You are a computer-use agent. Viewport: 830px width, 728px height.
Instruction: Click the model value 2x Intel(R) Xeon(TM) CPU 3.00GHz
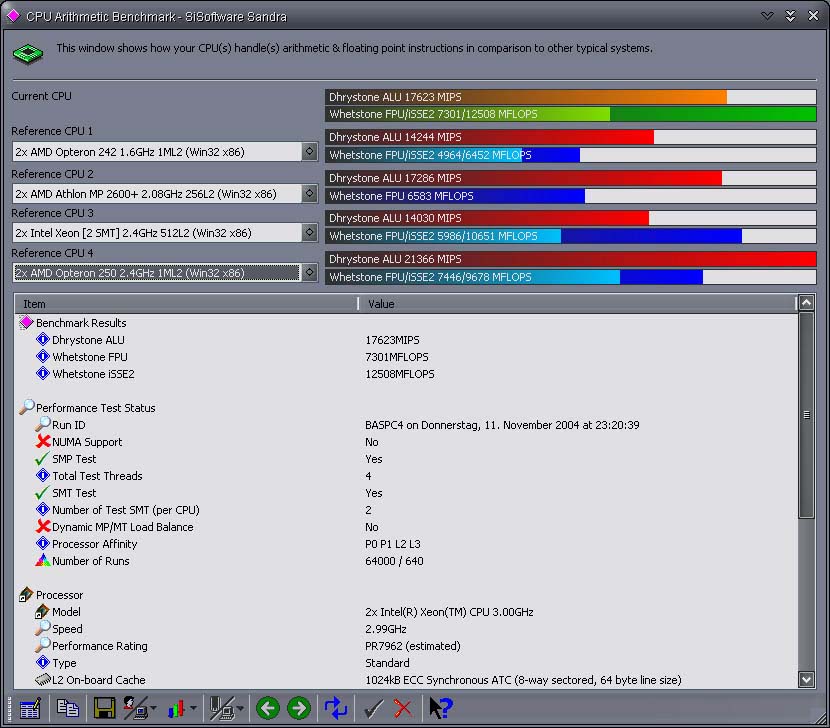449,612
